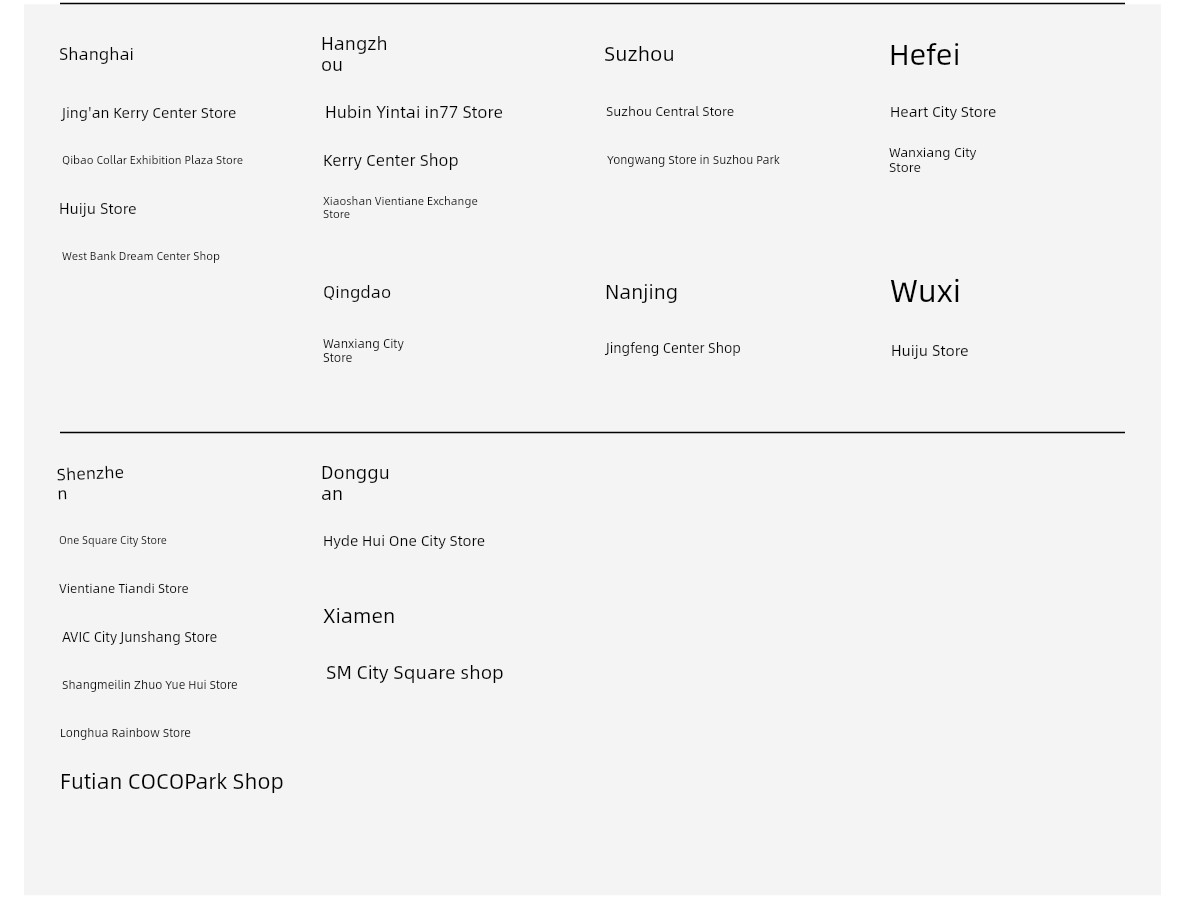The image size is (1185, 918).
Task: Open Longhua Rainbow Store
Action: coord(125,733)
